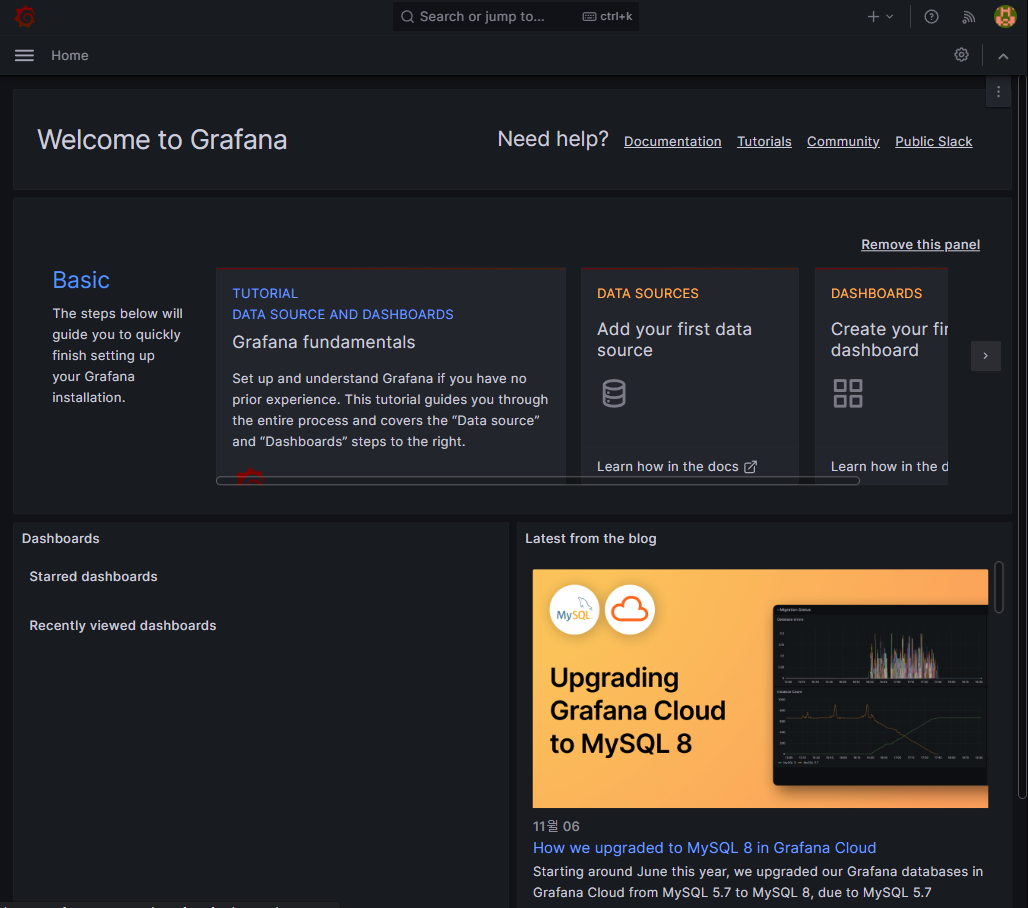The image size is (1028, 908).
Task: Open dashboard settings gear icon
Action: (x=961, y=55)
